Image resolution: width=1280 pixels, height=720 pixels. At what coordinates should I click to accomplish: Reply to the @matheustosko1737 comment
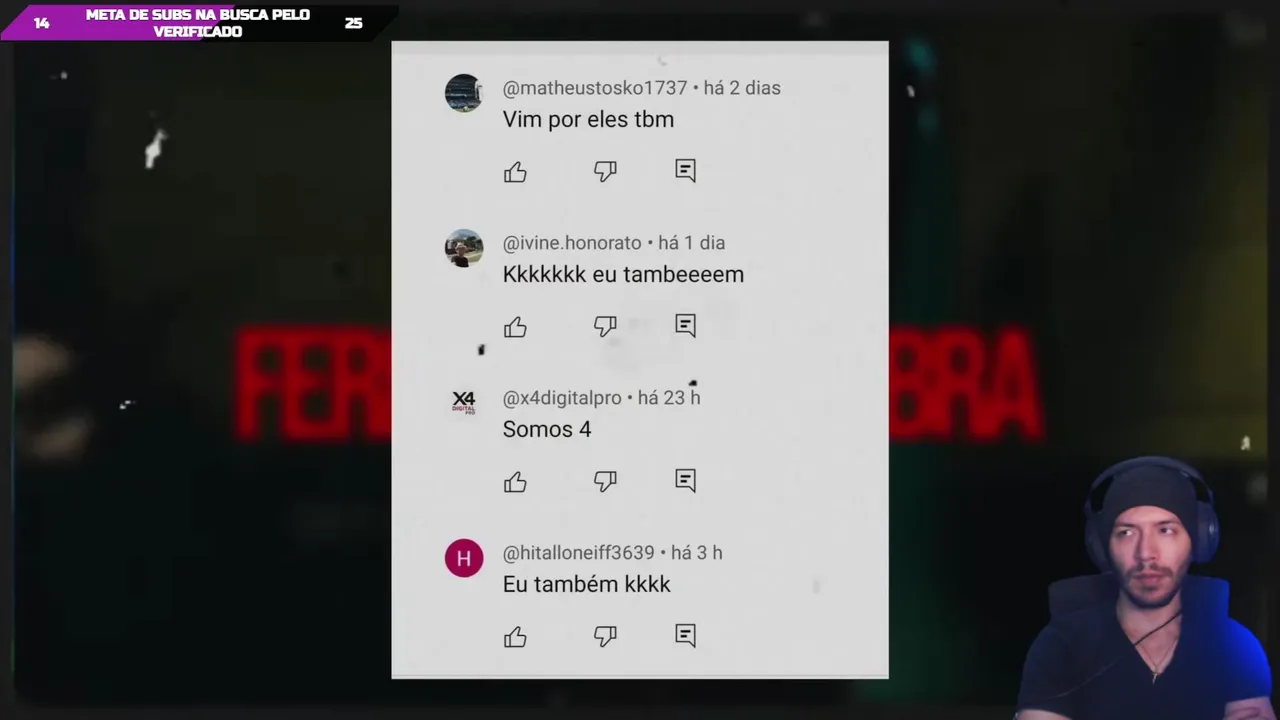tap(685, 170)
